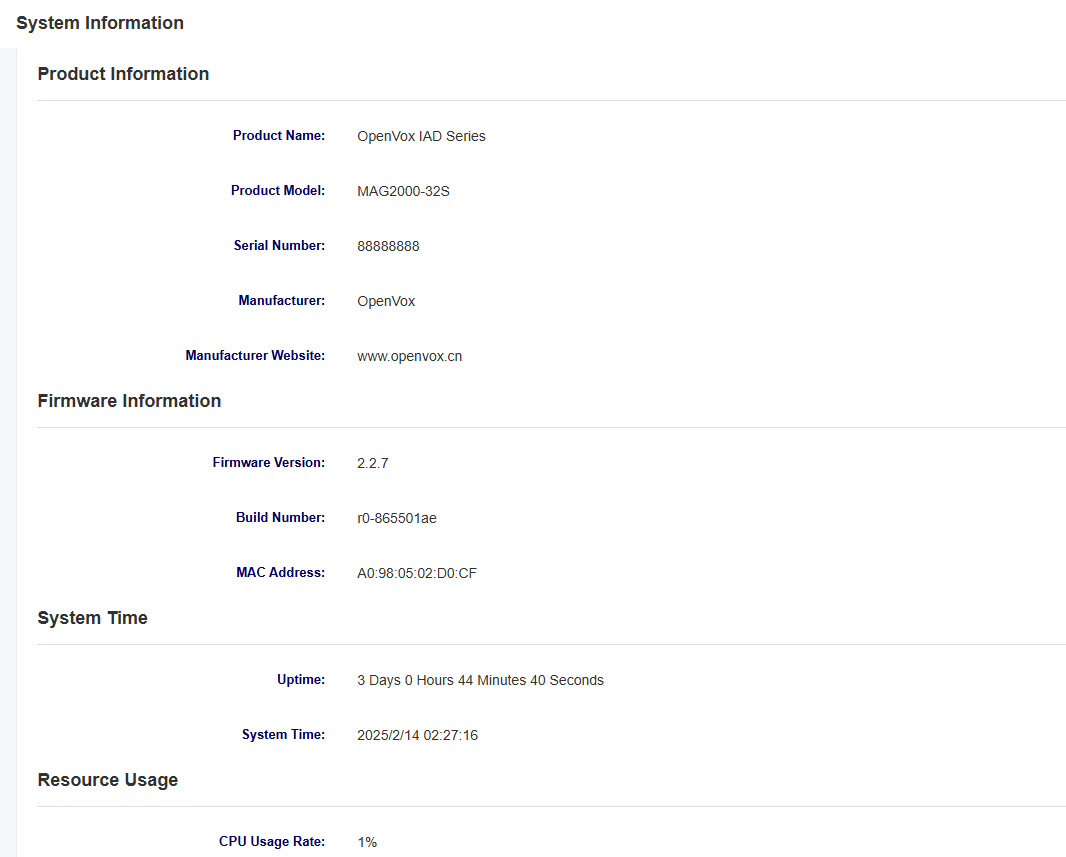Image resolution: width=1066 pixels, height=857 pixels.
Task: Select the timestamp 2025/2/14 02:27:16
Action: (x=417, y=735)
